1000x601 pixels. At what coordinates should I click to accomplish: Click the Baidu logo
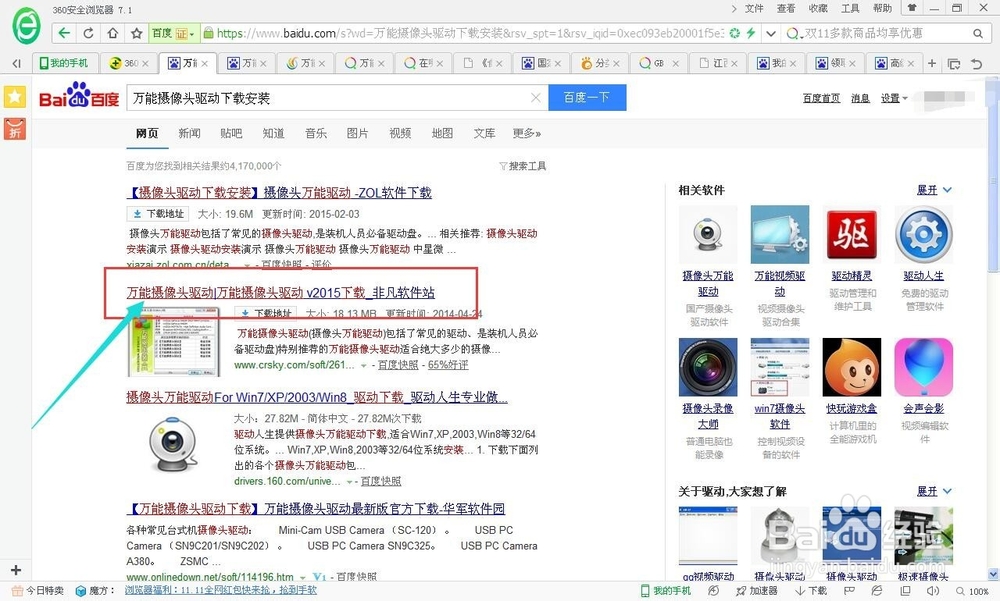tap(79, 96)
